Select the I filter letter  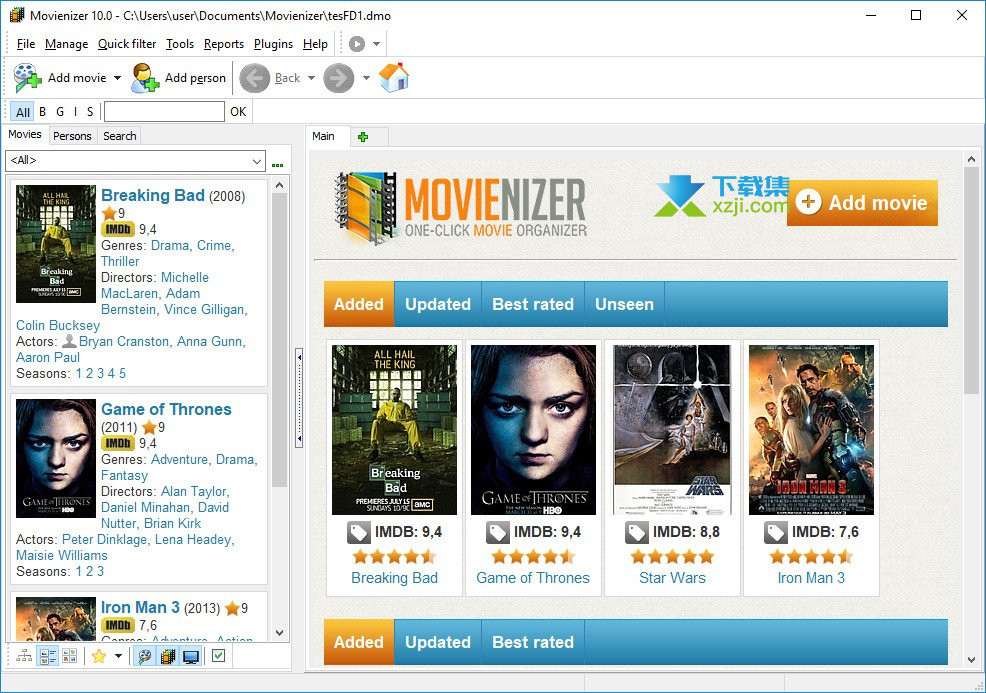click(75, 112)
